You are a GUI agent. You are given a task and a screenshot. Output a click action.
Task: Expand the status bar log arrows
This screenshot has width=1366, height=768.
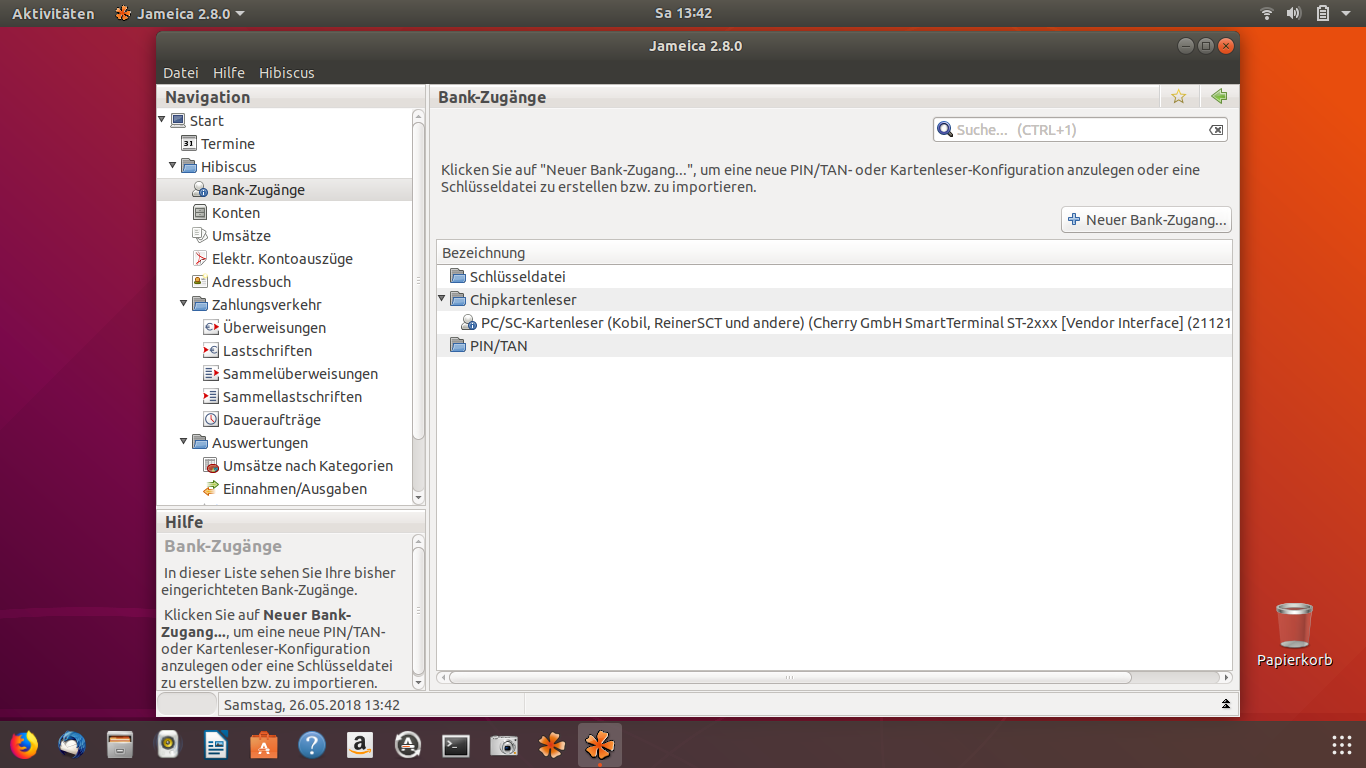[1226, 705]
